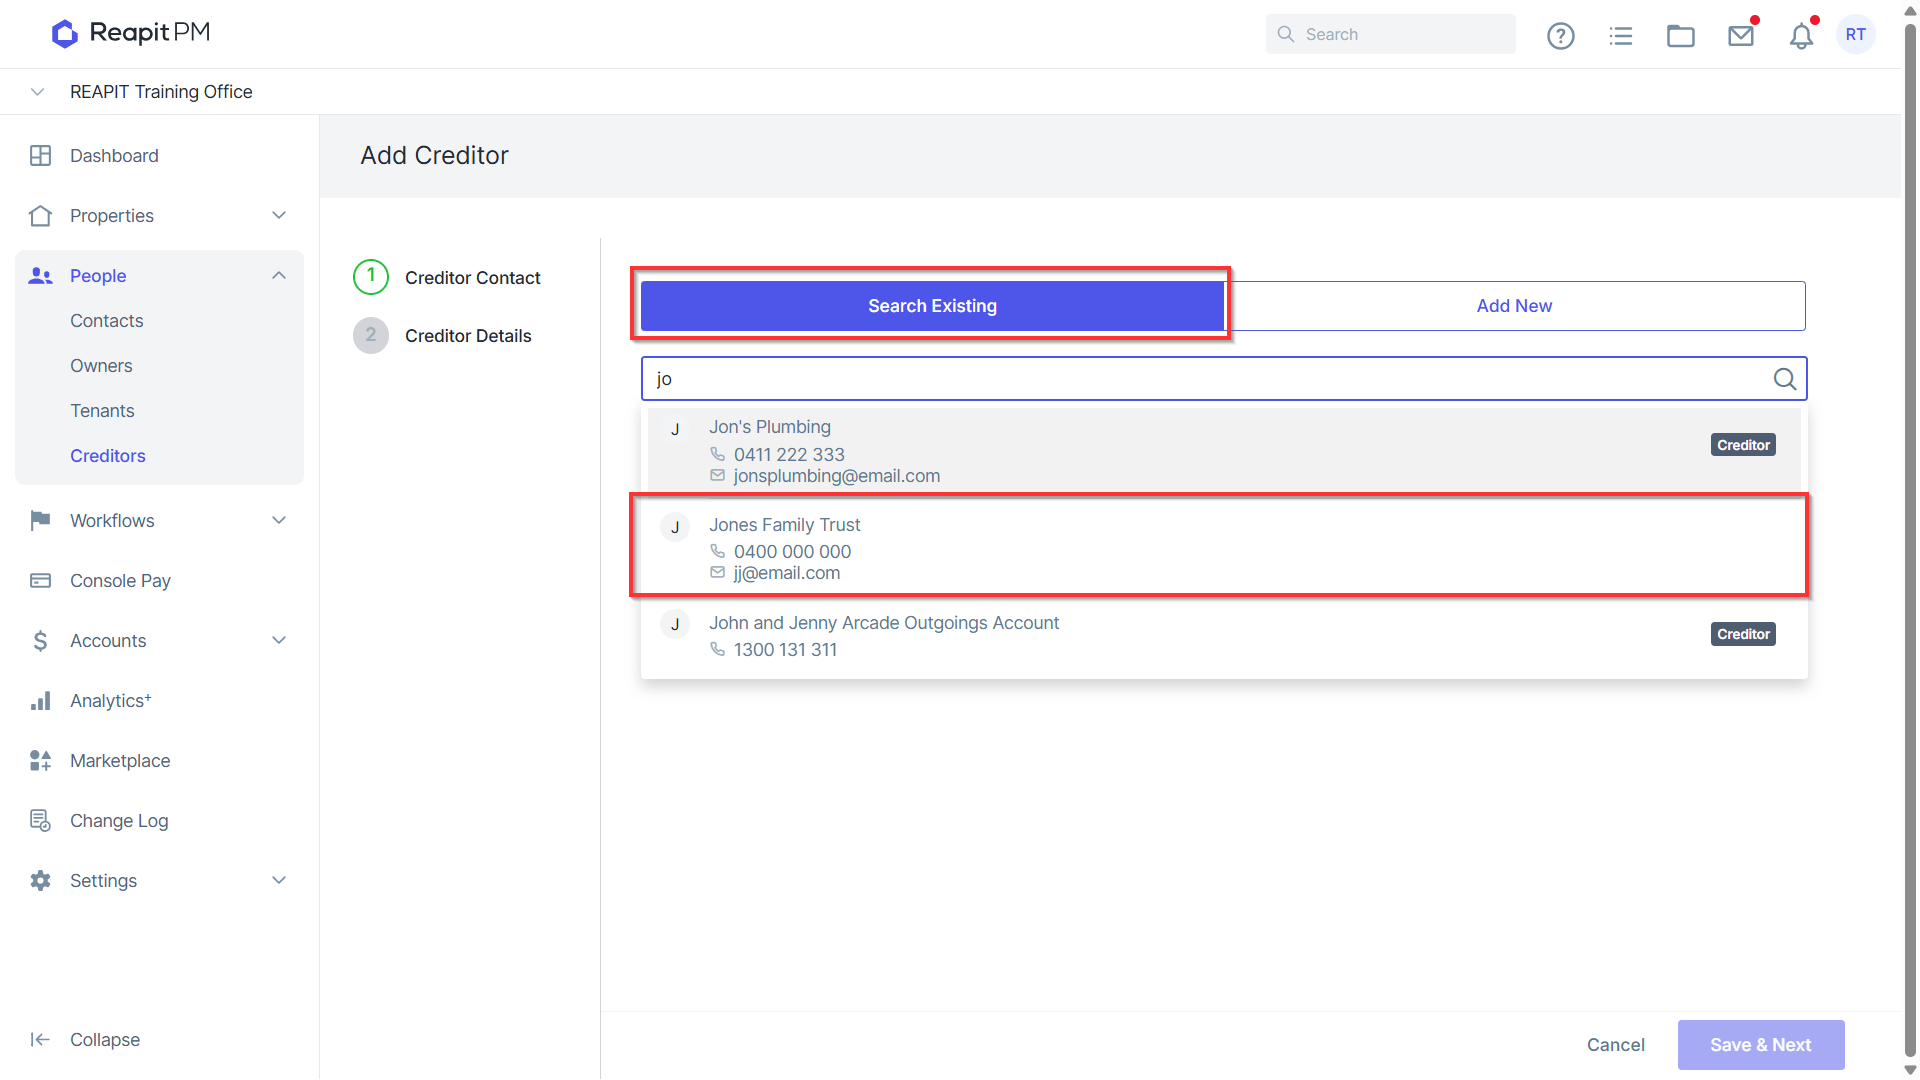Screen dimensions: 1920x1080
Task: Collapse the People section chevron
Action: pos(279,276)
